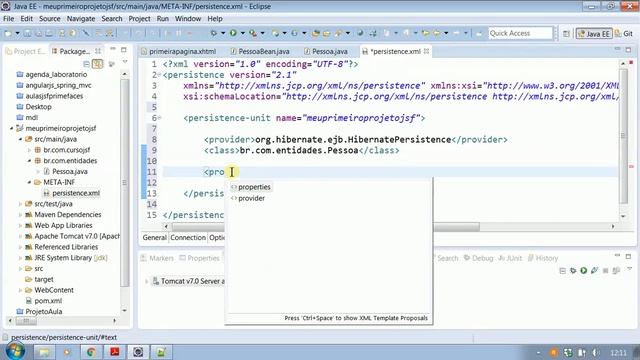Switch to the Project Explorer view tab
The height and width of the screenshot is (360, 640).
(x=25, y=51)
